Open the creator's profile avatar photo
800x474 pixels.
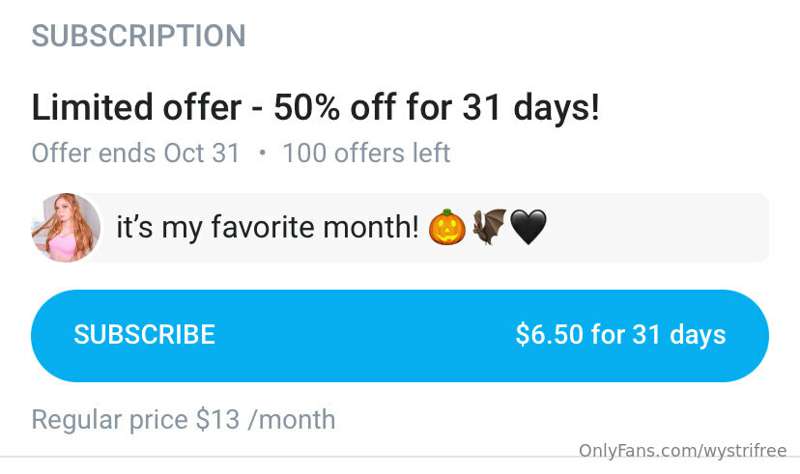point(66,228)
